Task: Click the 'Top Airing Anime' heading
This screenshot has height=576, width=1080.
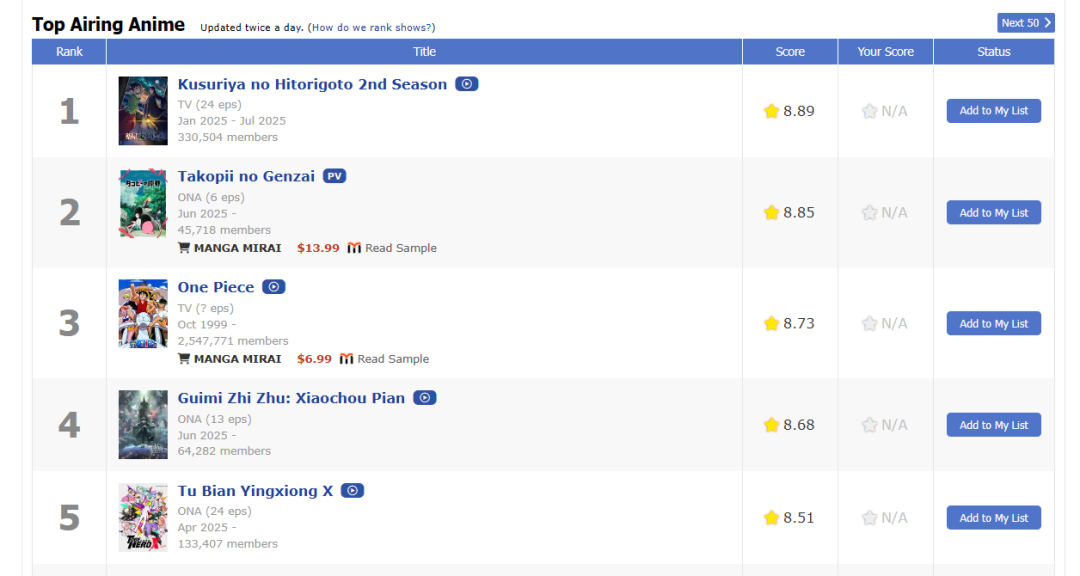Action: pos(108,25)
